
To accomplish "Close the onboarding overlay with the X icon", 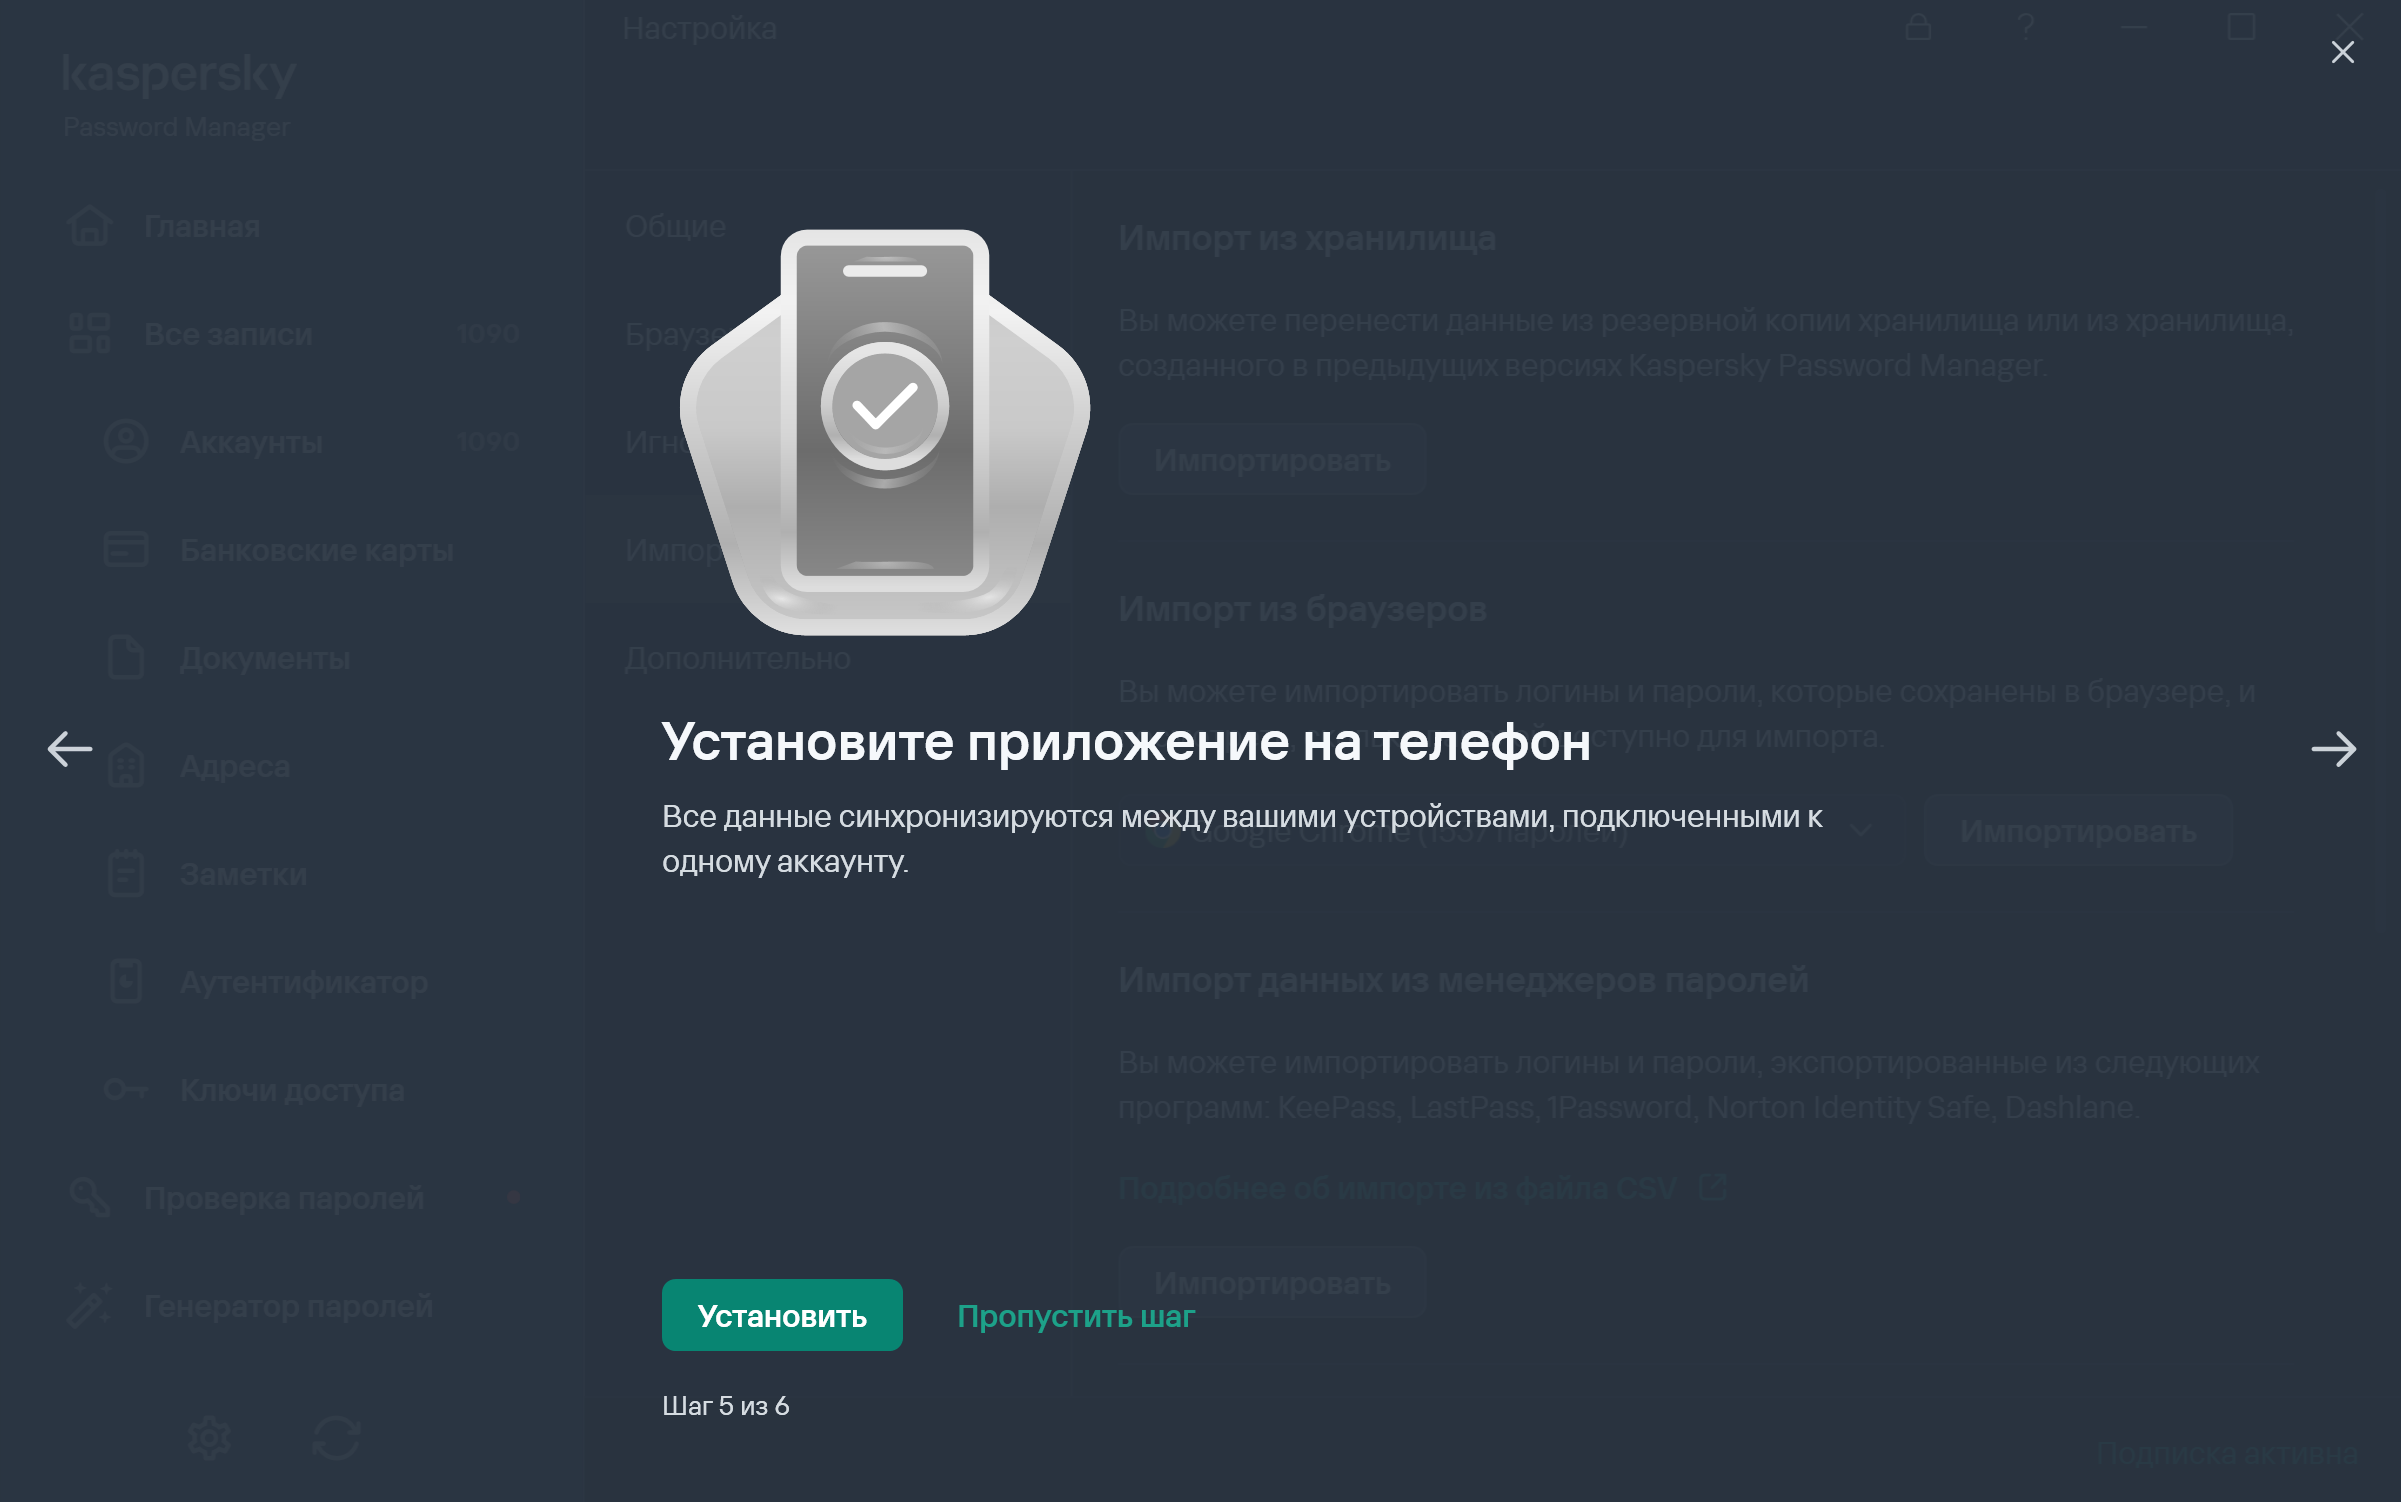I will (x=2342, y=52).
